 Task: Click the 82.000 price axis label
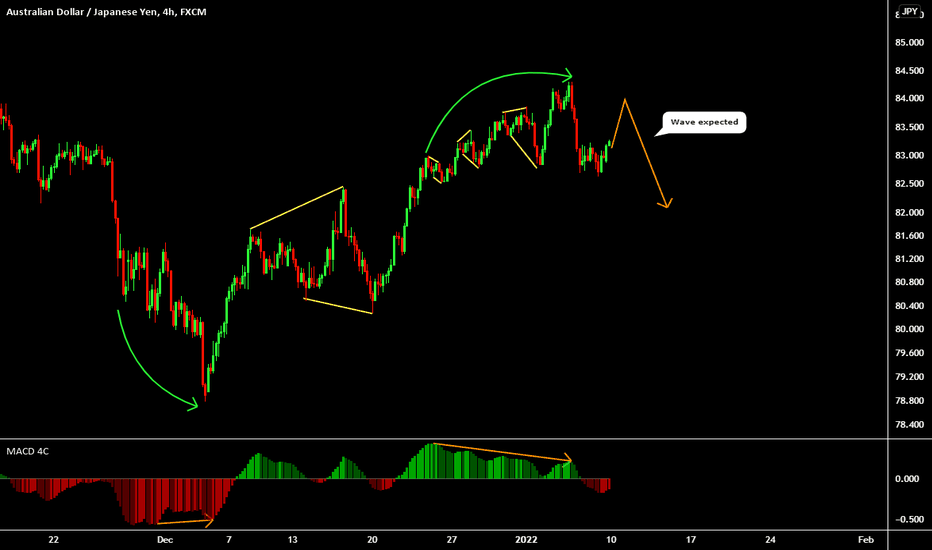tap(909, 212)
